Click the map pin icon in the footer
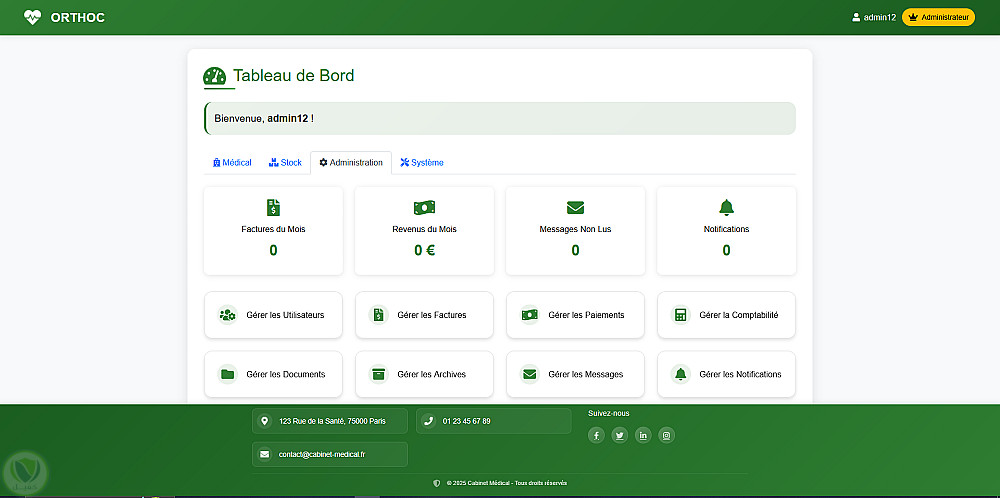 (264, 421)
